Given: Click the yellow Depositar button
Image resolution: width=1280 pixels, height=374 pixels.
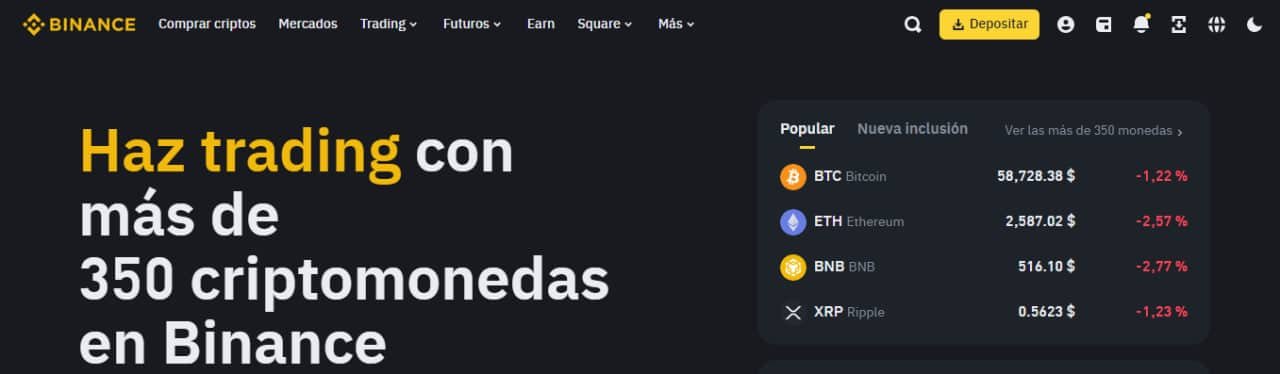Looking at the screenshot, I should pos(989,24).
